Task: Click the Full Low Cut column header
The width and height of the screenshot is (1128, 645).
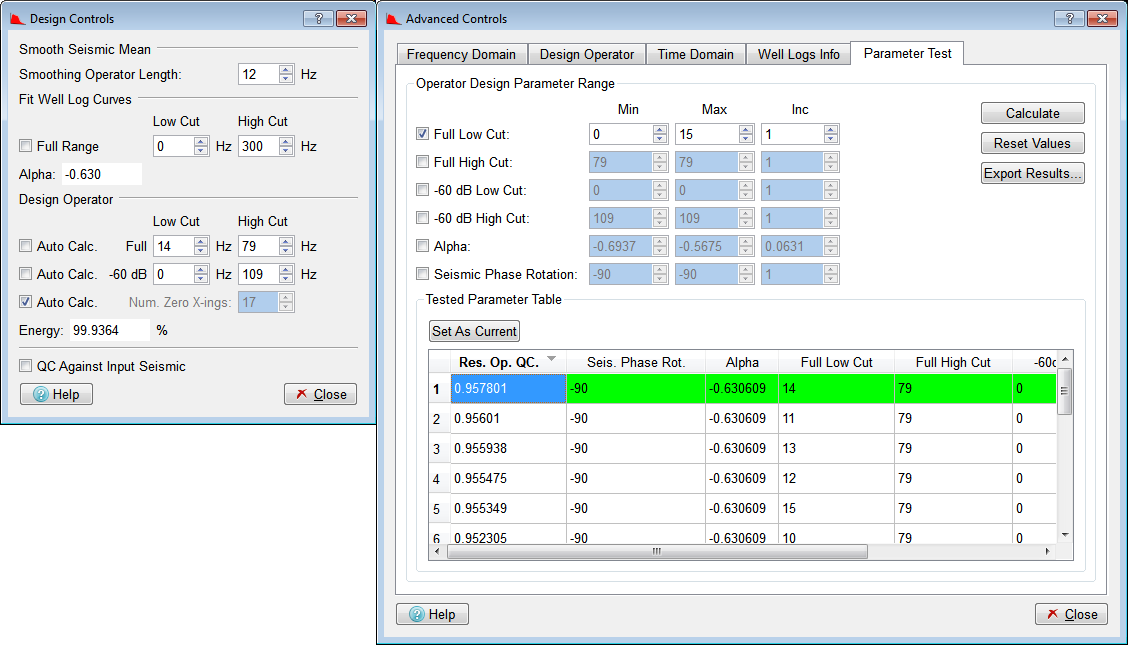Action: [x=836, y=362]
